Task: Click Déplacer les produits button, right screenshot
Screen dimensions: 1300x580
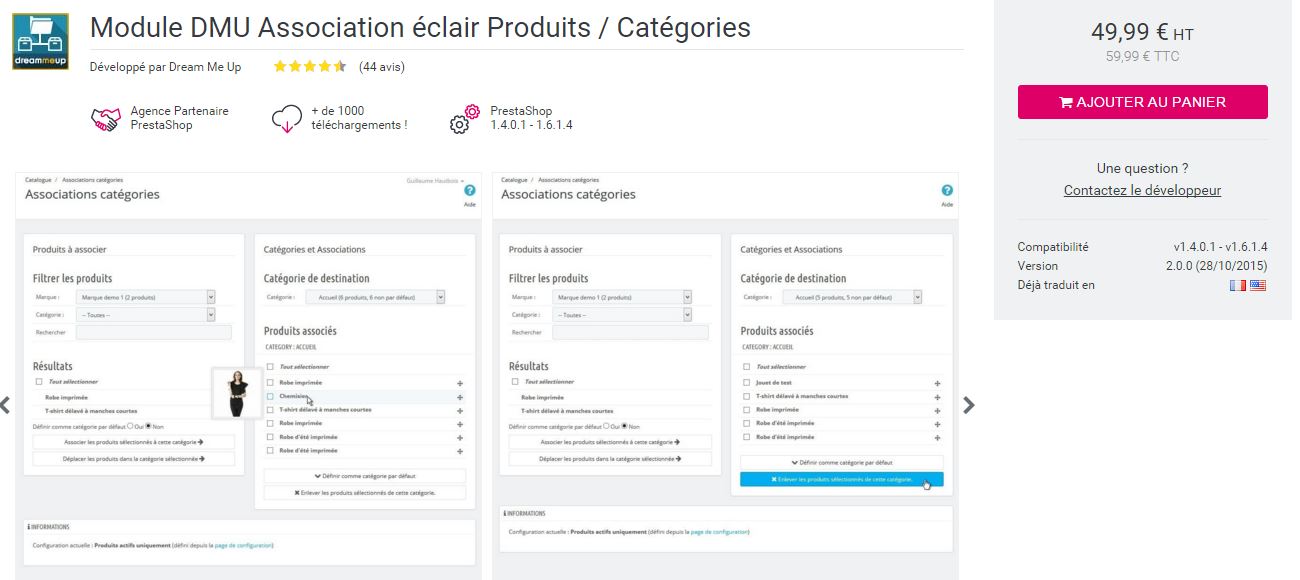Action: coord(610,459)
